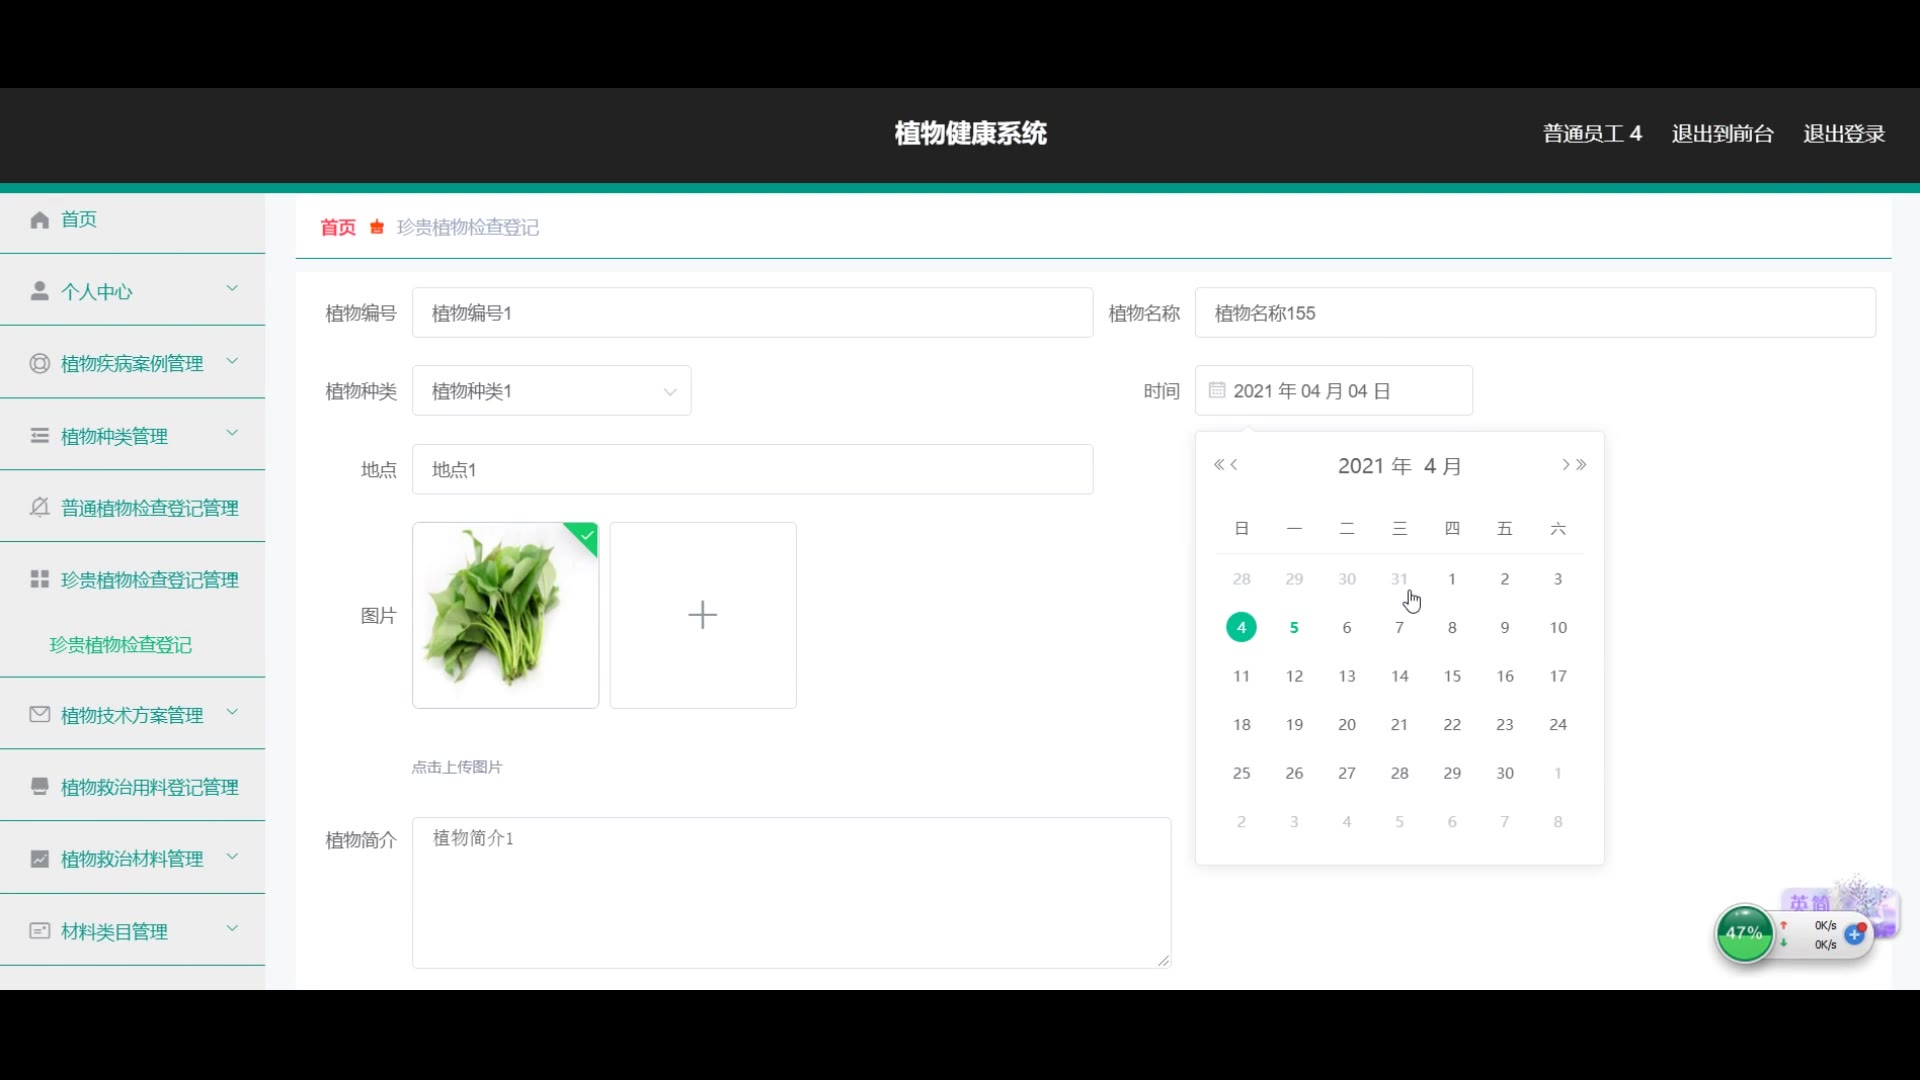Click the chart icon beside 植物救治材料管理
Viewport: 1920px width, 1080px height.
click(40, 859)
